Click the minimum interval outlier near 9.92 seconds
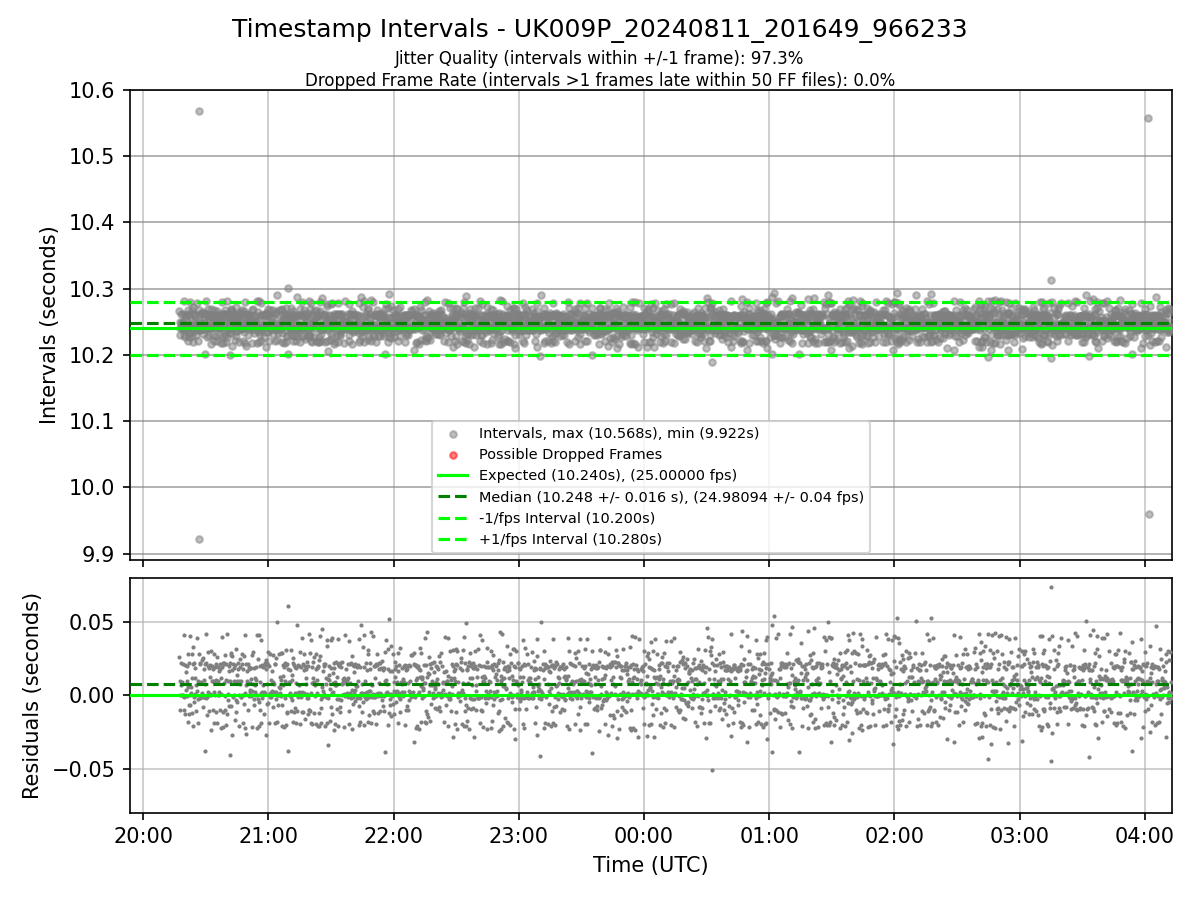Viewport: 1200px width, 900px height. pos(199,539)
